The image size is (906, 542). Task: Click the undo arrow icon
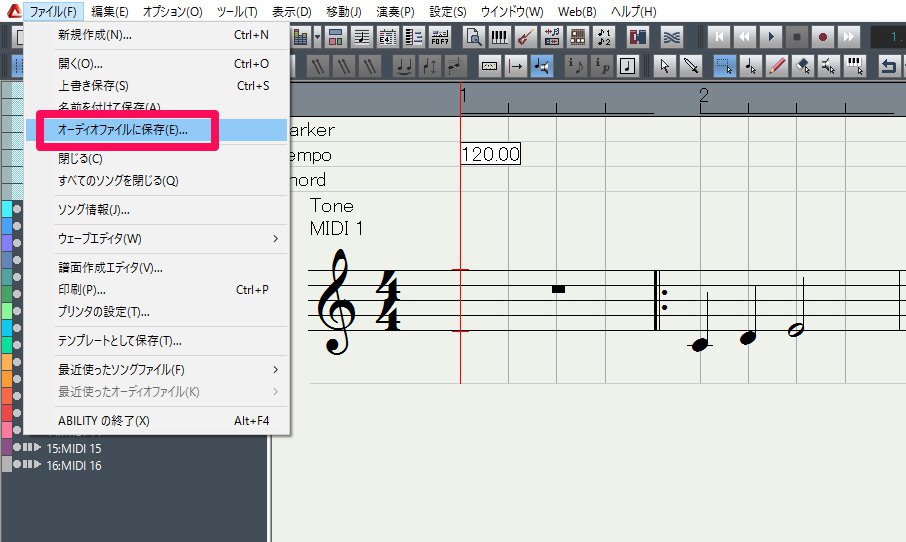pos(889,66)
